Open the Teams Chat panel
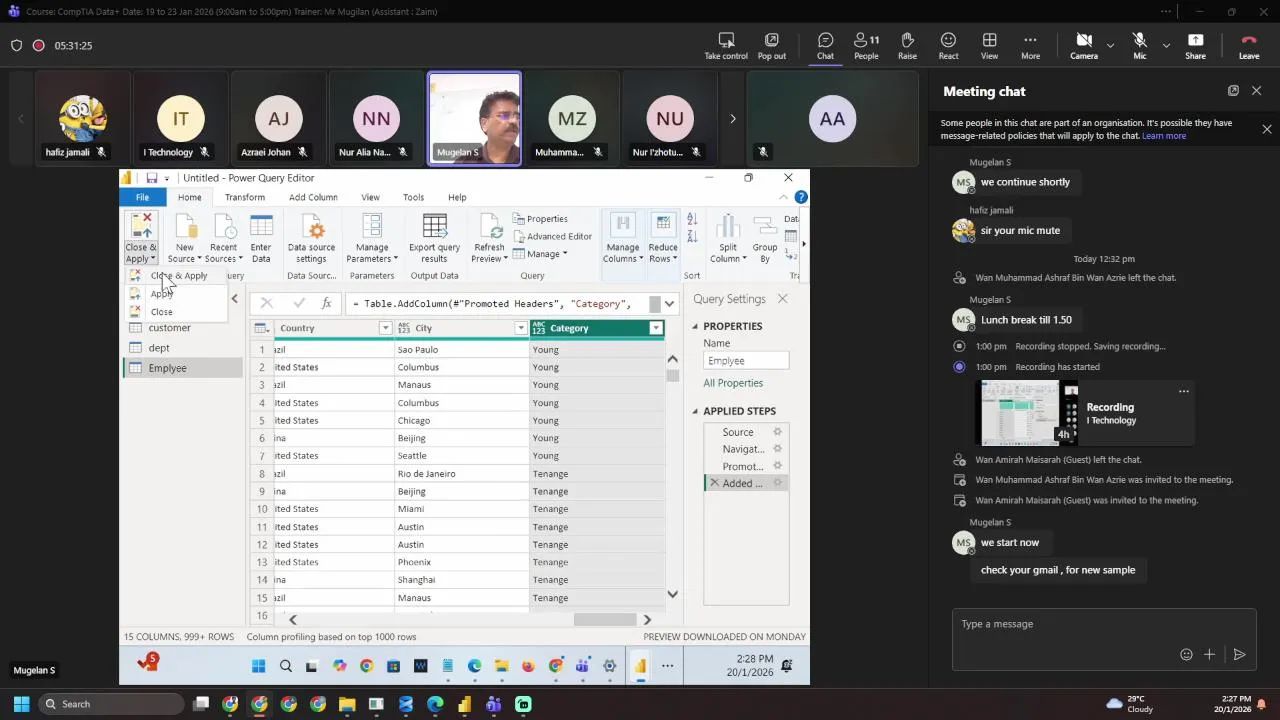 click(825, 45)
